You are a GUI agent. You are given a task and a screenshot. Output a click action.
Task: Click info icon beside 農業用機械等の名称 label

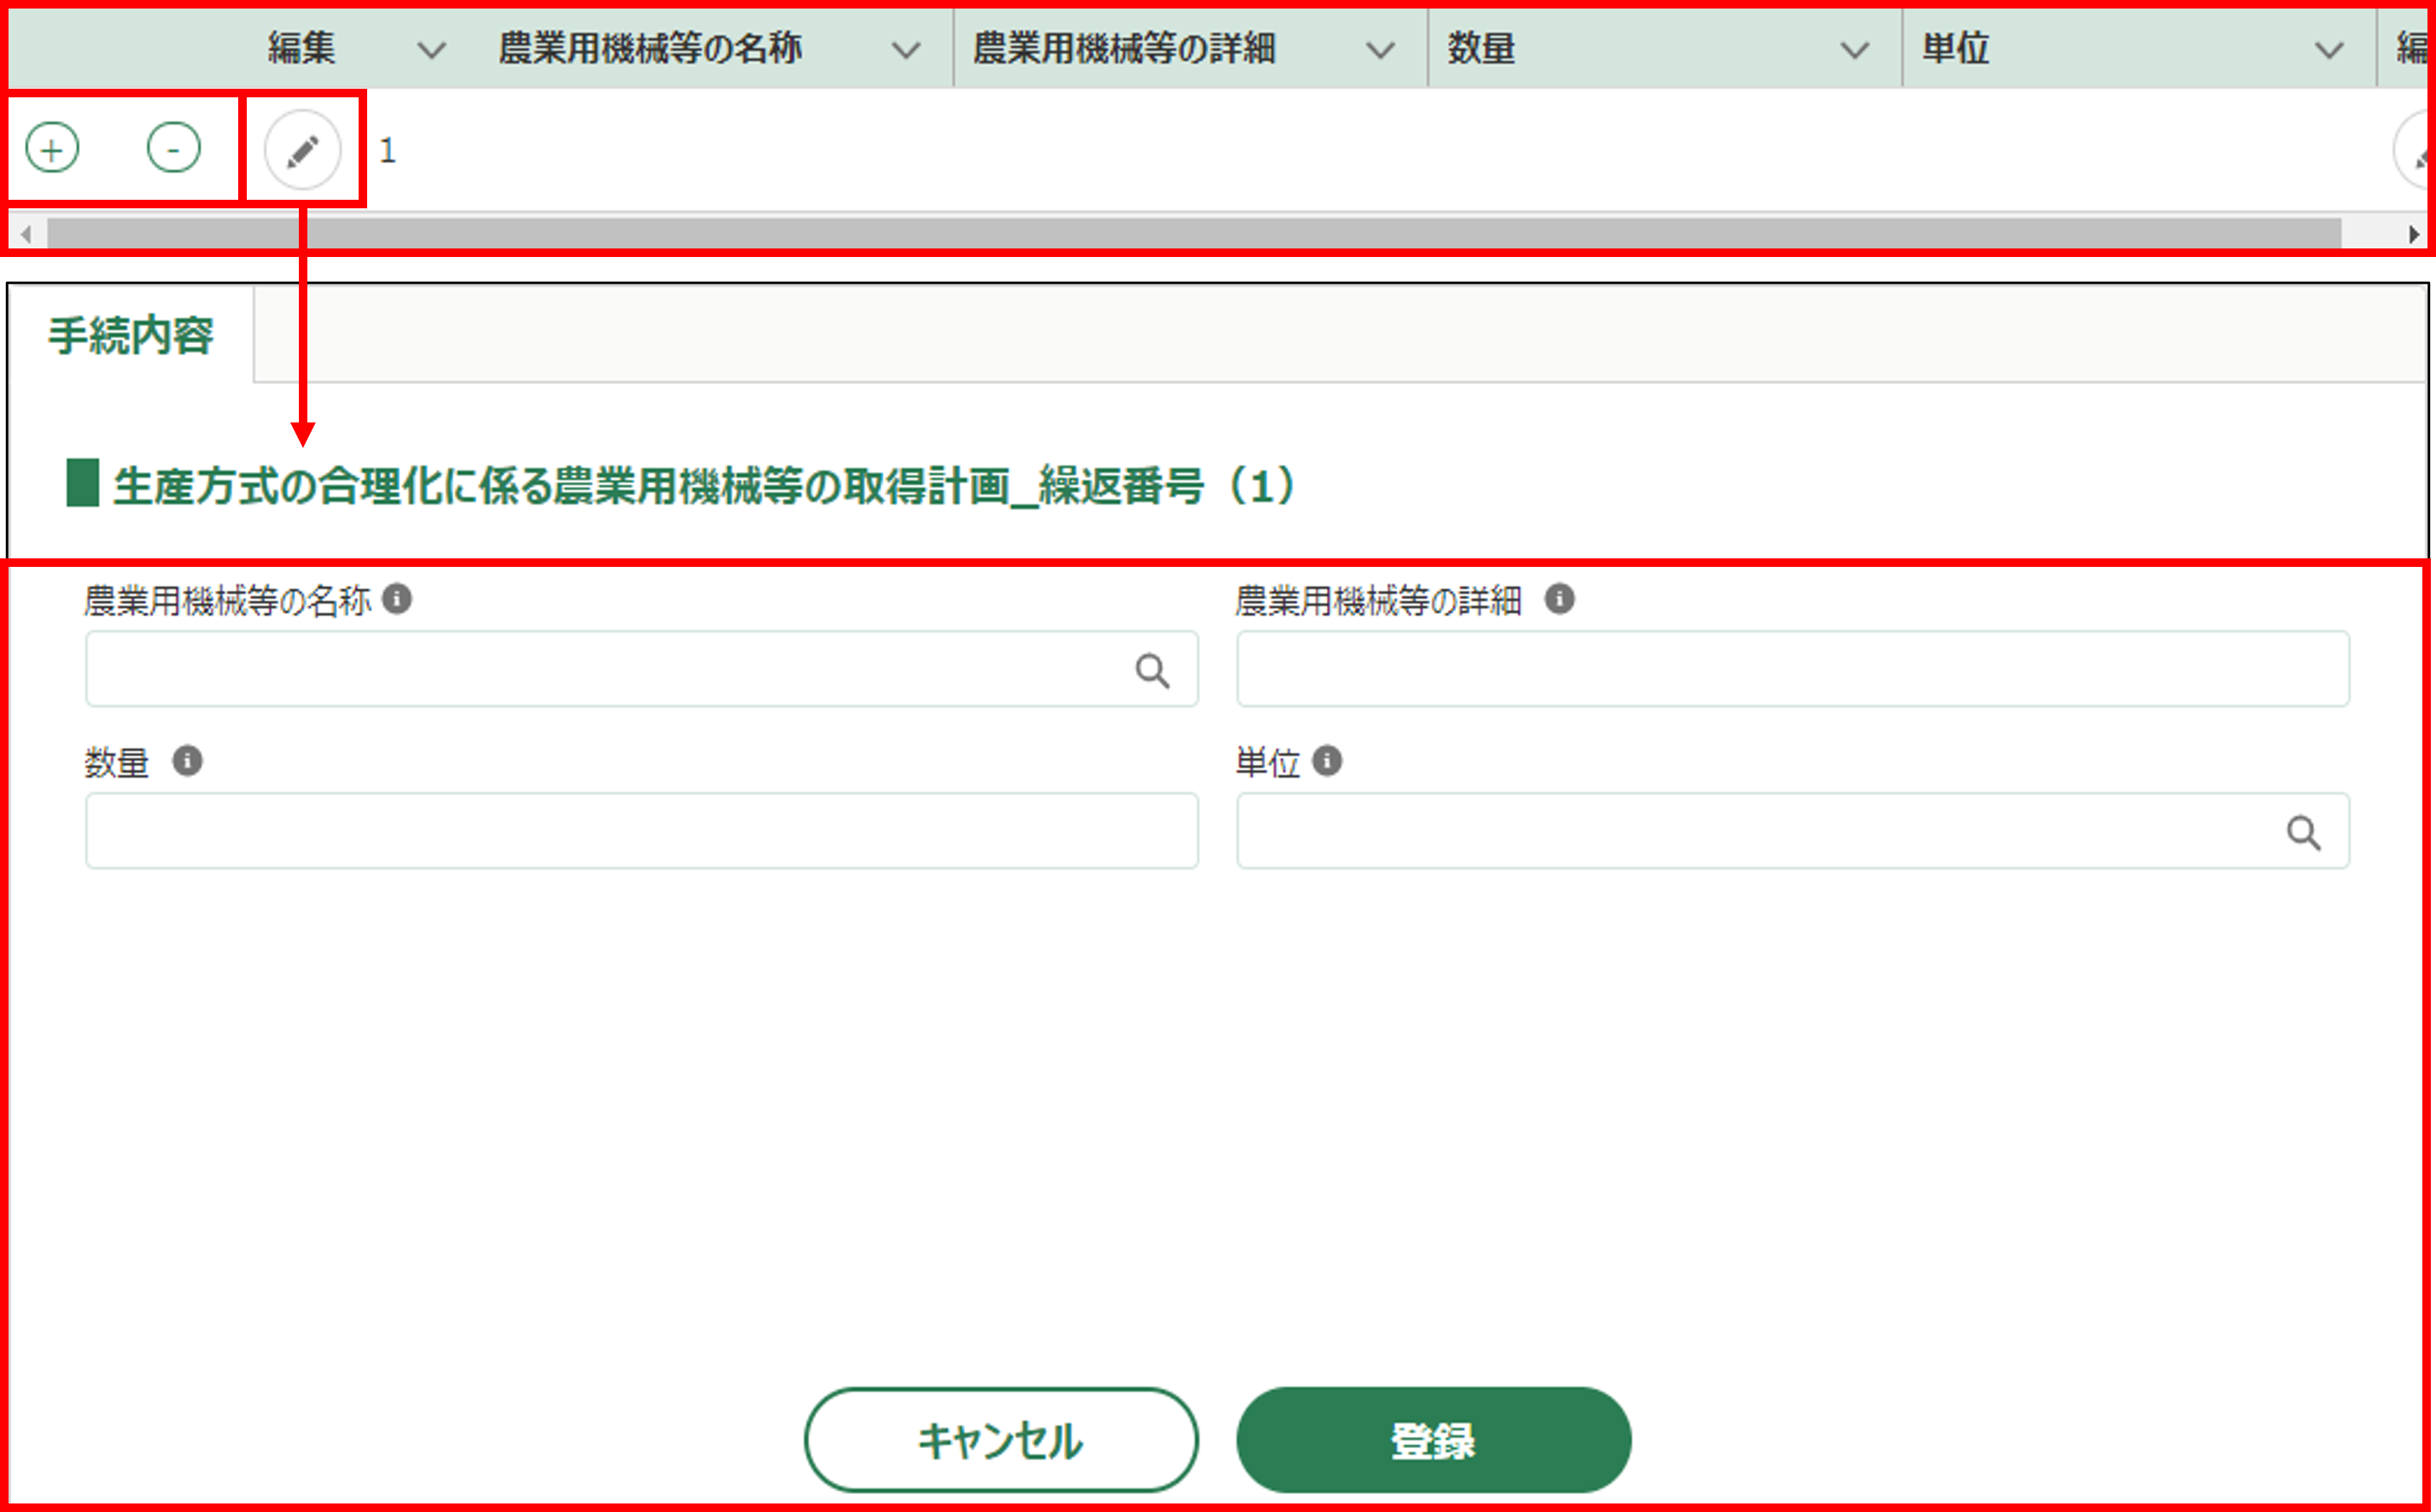[397, 599]
